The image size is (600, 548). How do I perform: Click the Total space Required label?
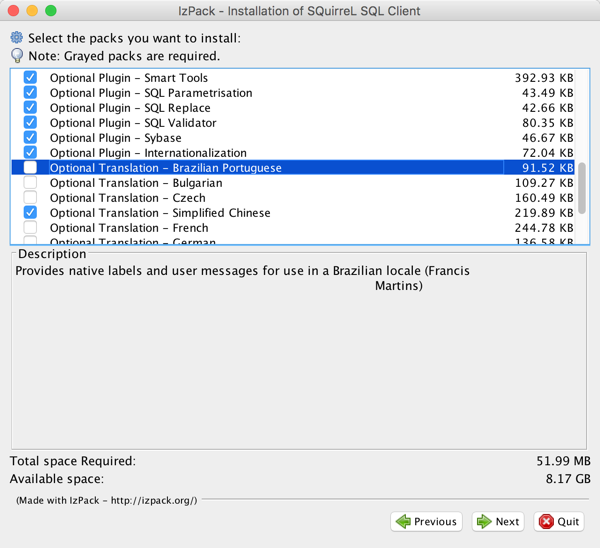click(x=73, y=461)
